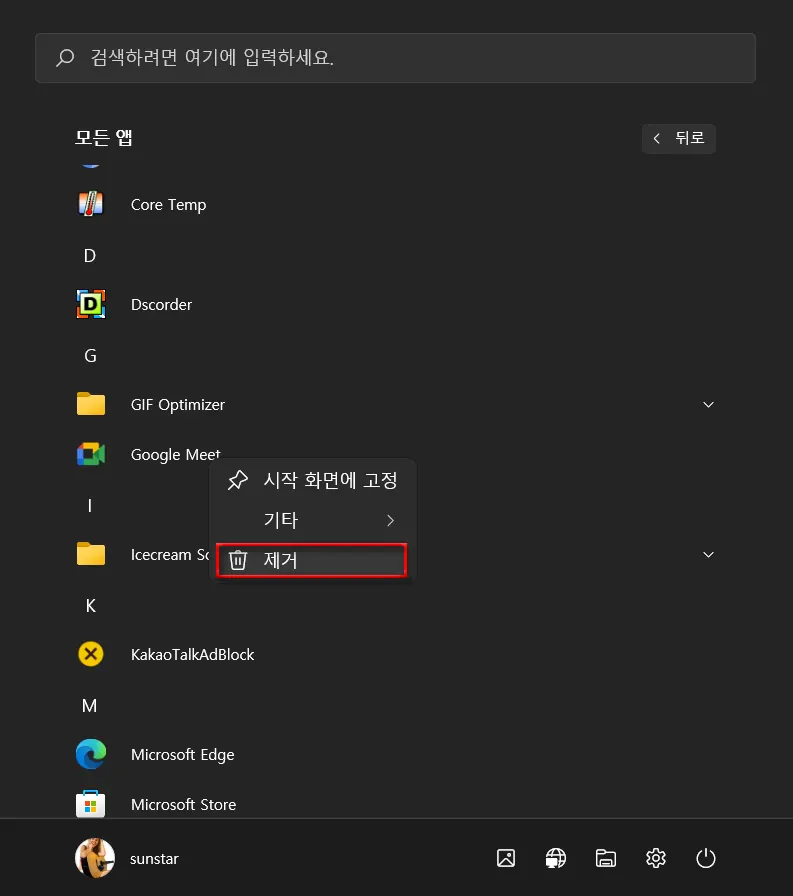Jump to letter K section header

pos(90,605)
